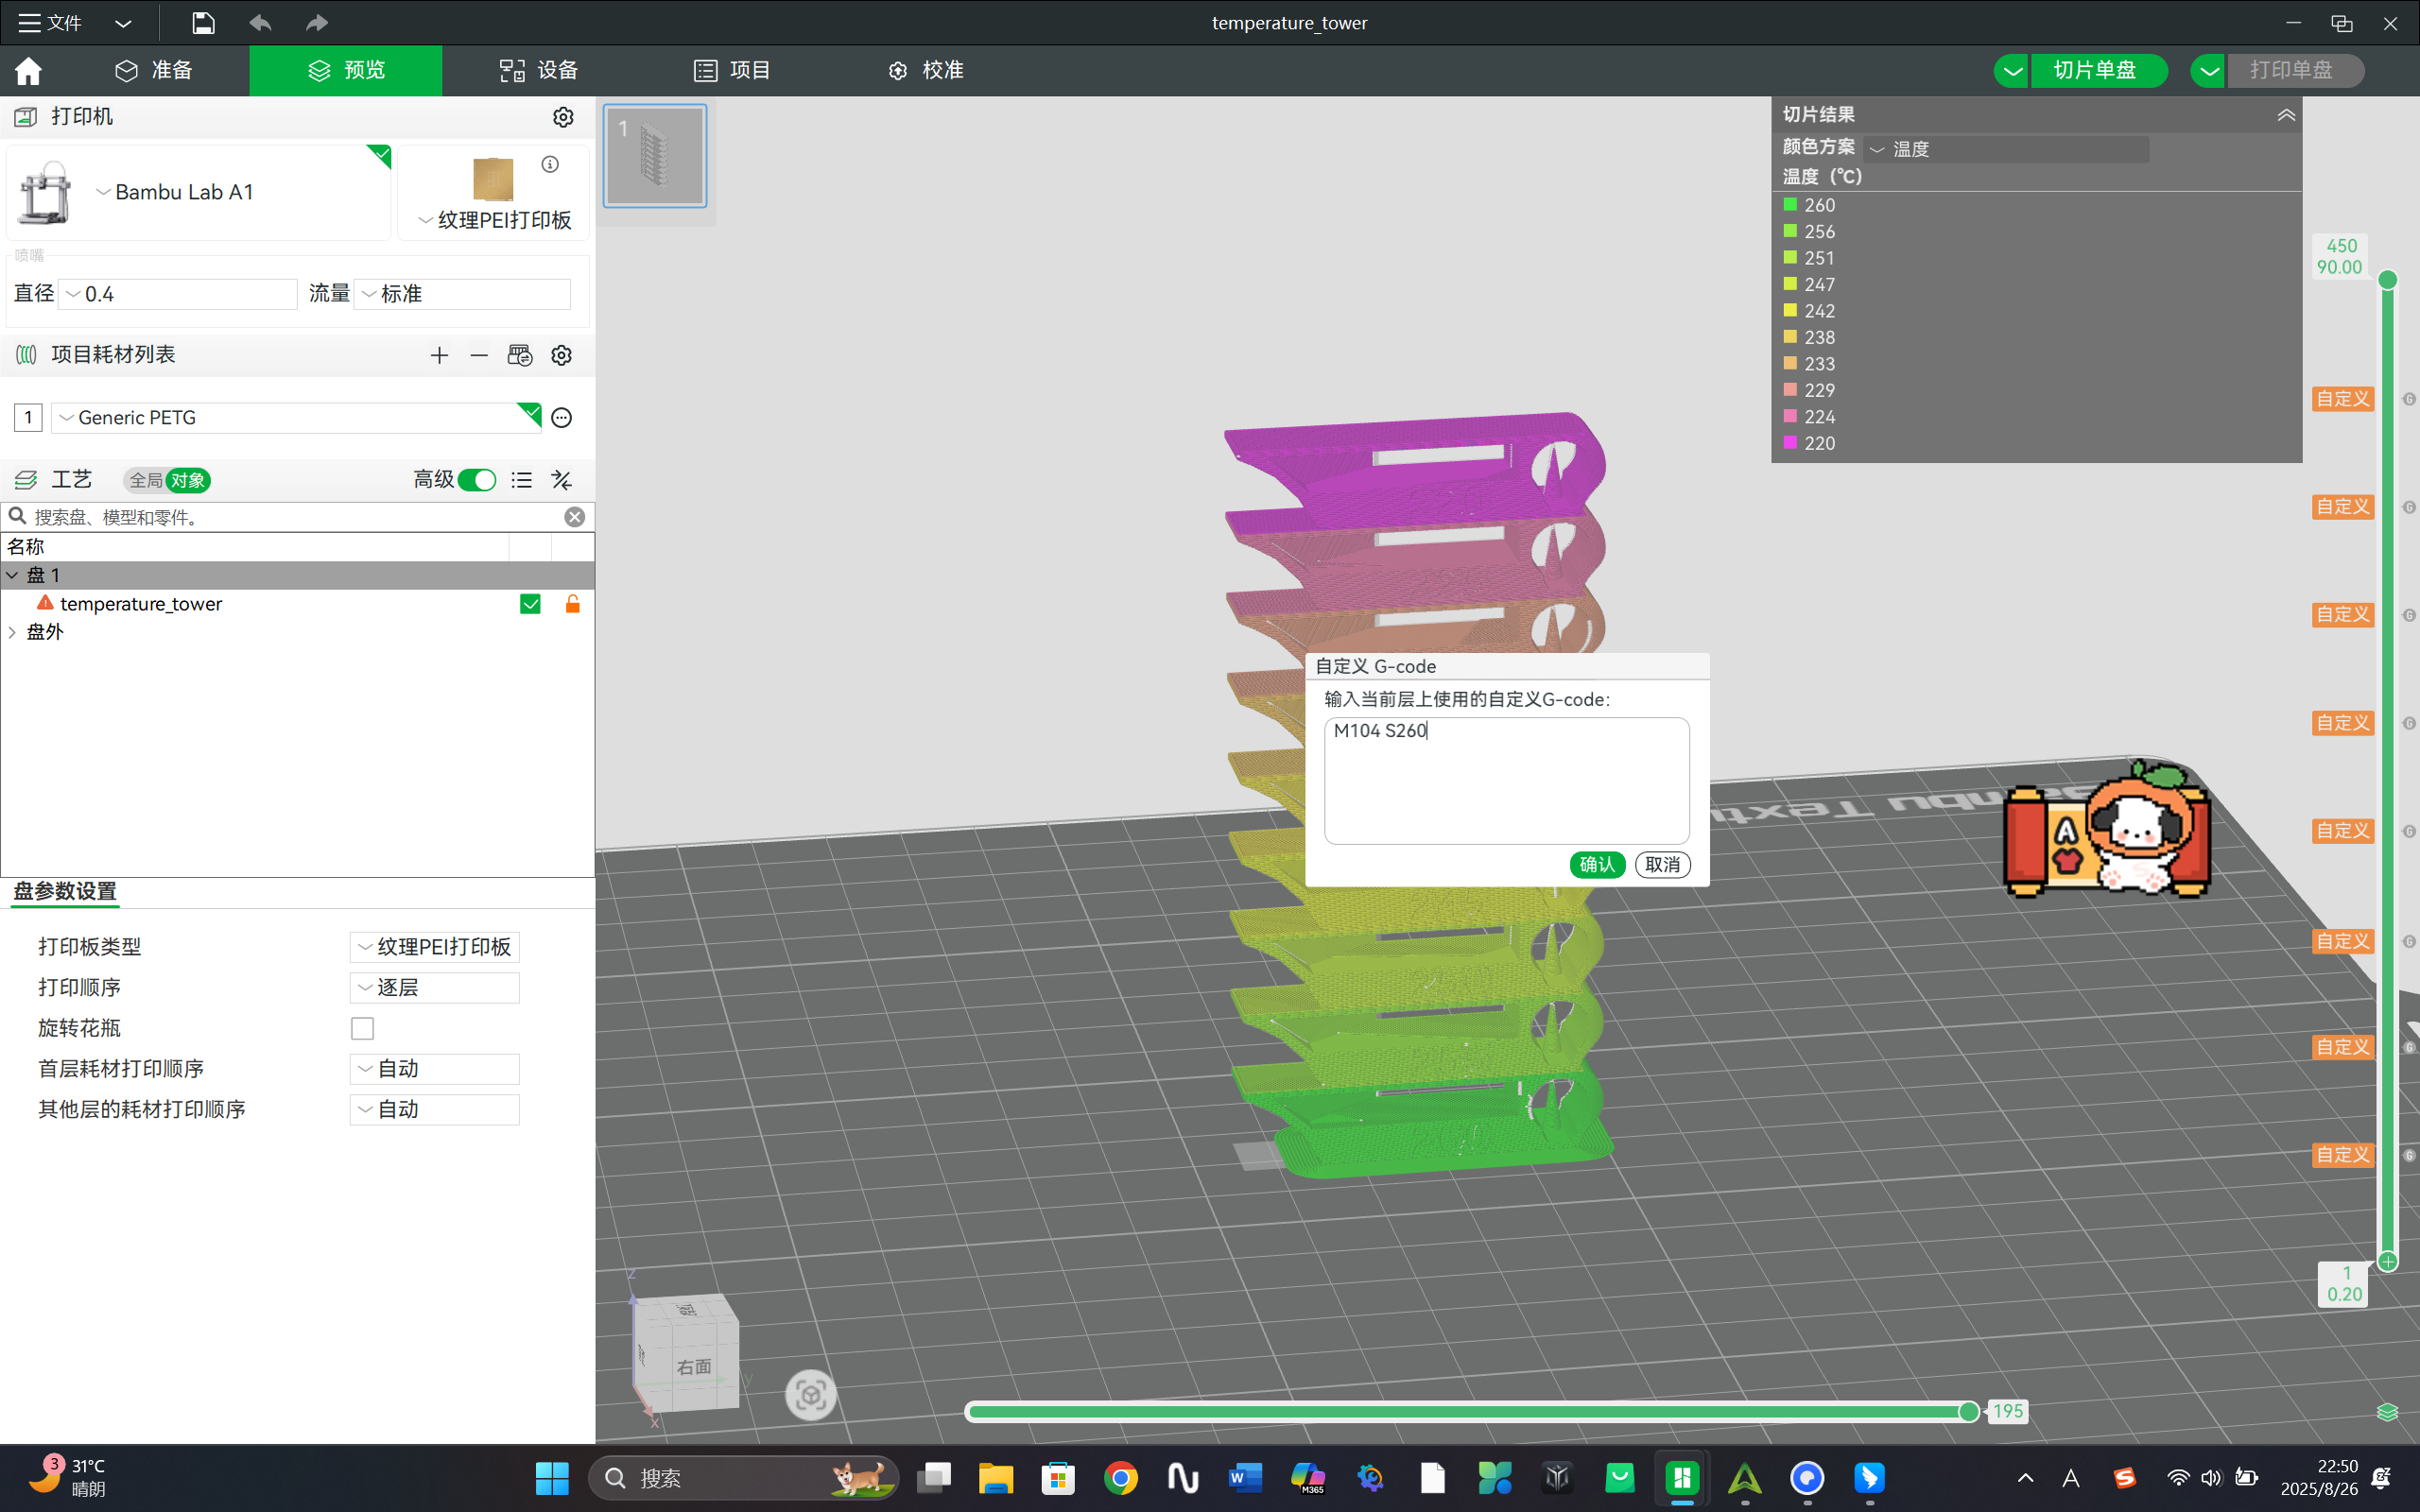This screenshot has height=1512, width=2420.
Task: Open the print options arrow button
Action: (2209, 70)
